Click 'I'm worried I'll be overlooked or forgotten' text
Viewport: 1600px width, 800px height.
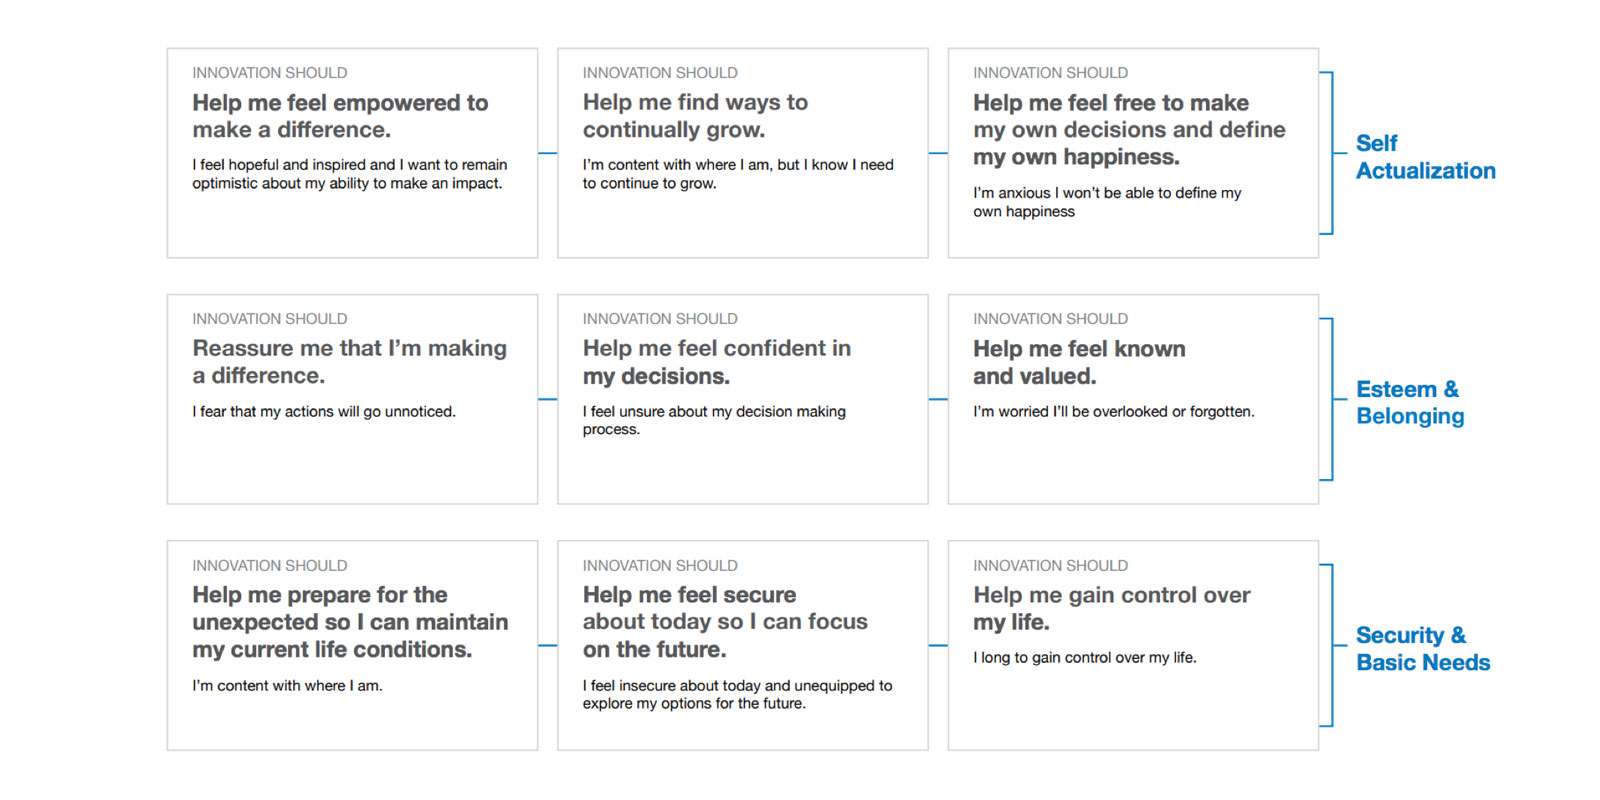tap(1114, 411)
